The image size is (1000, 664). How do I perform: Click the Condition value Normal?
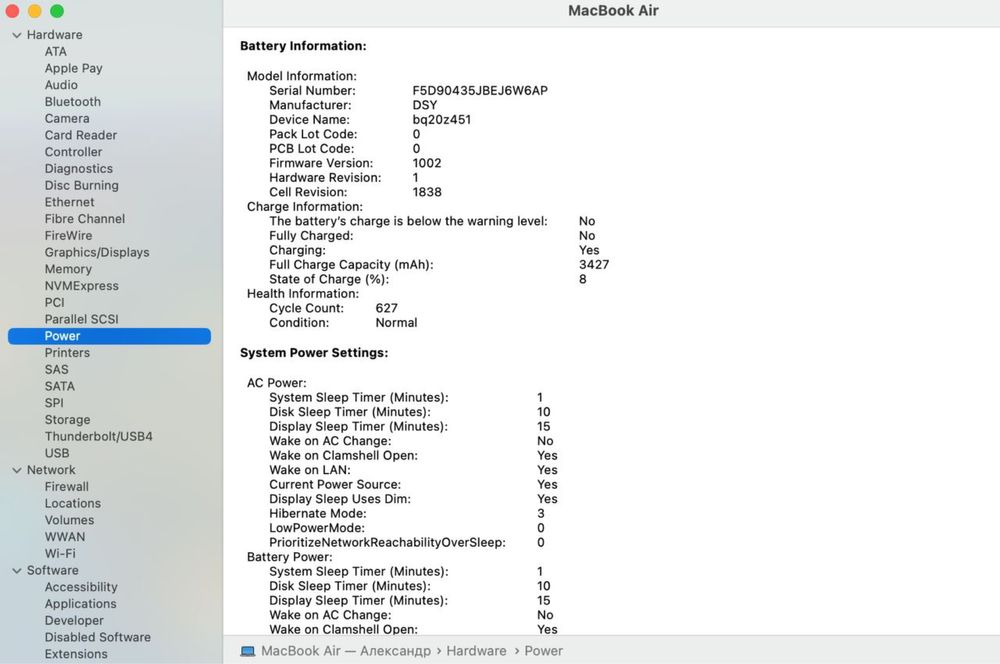tap(396, 323)
